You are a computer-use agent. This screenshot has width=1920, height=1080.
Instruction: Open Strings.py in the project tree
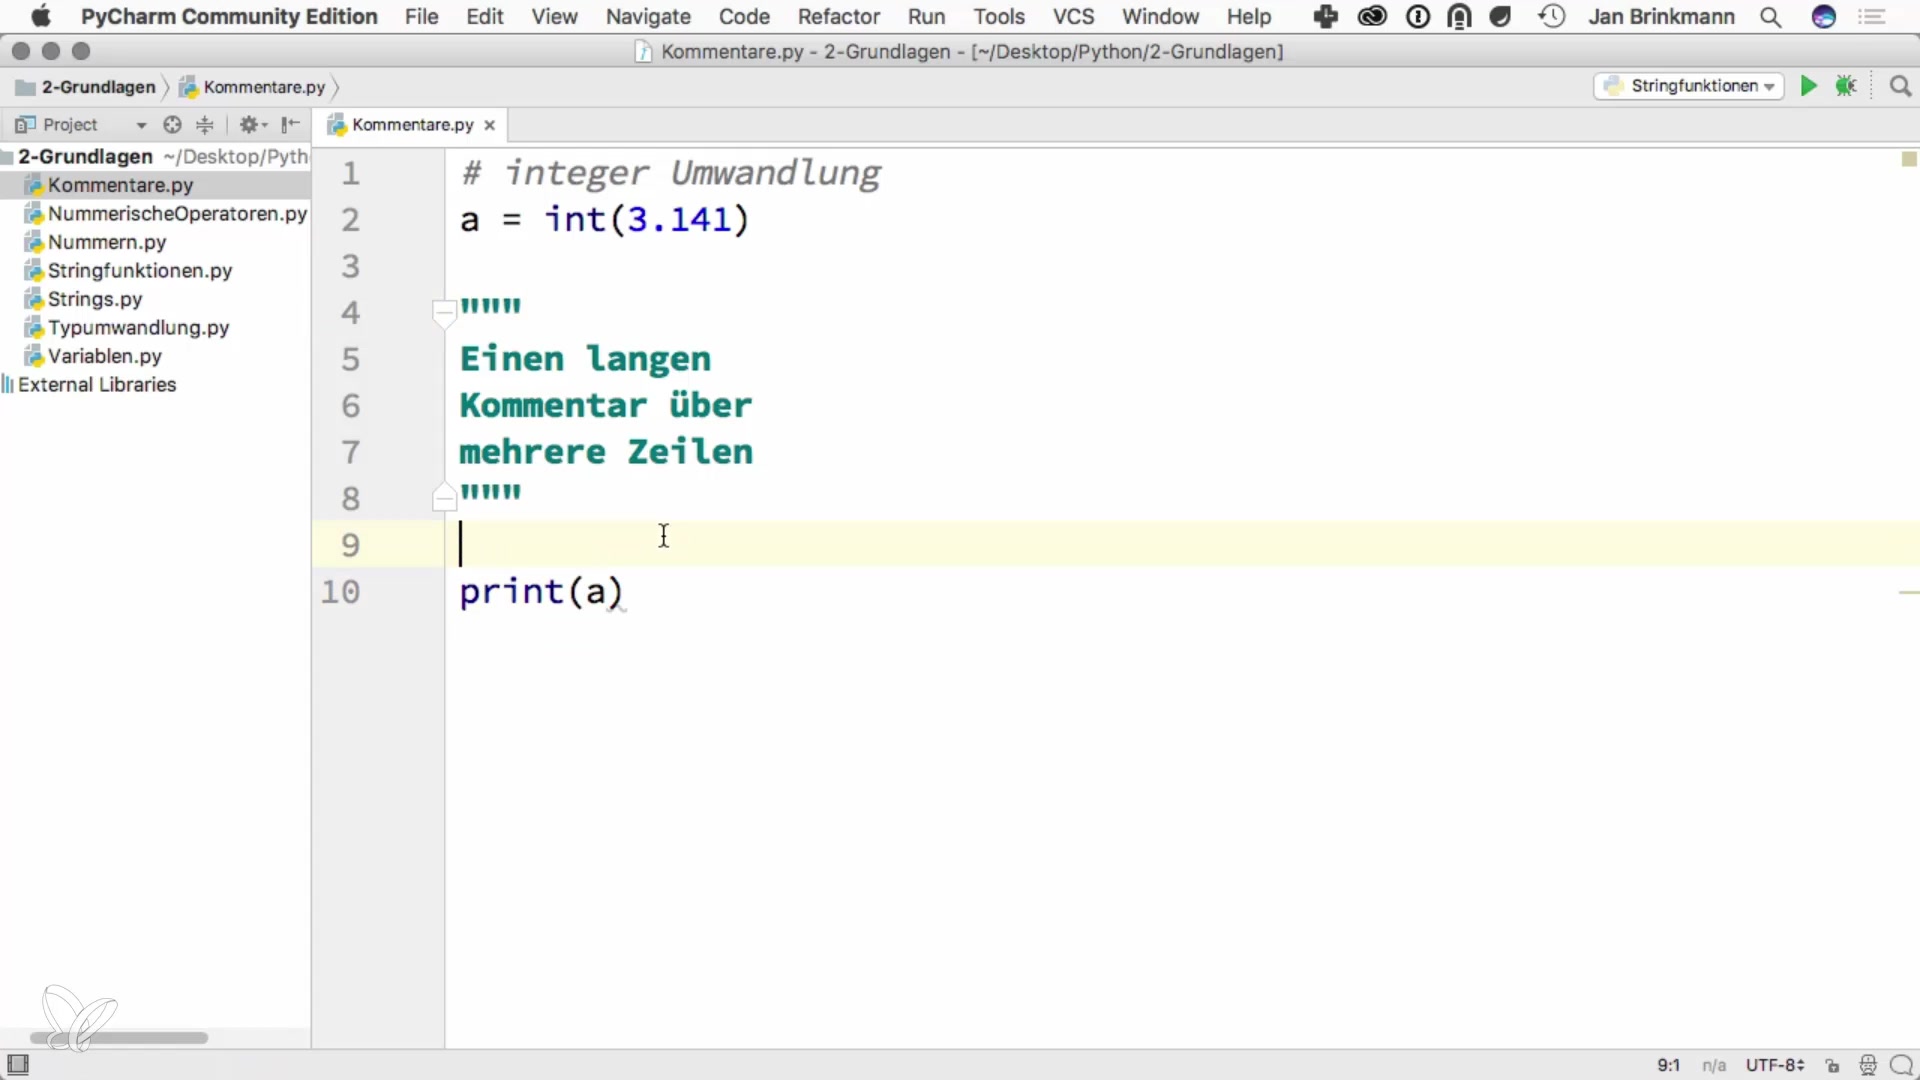pyautogui.click(x=95, y=299)
